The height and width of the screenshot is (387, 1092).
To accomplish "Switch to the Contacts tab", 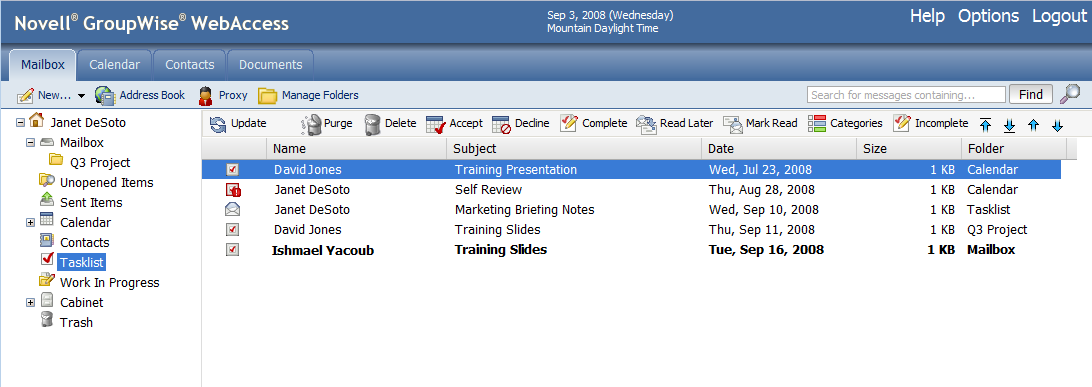I will coord(189,65).
